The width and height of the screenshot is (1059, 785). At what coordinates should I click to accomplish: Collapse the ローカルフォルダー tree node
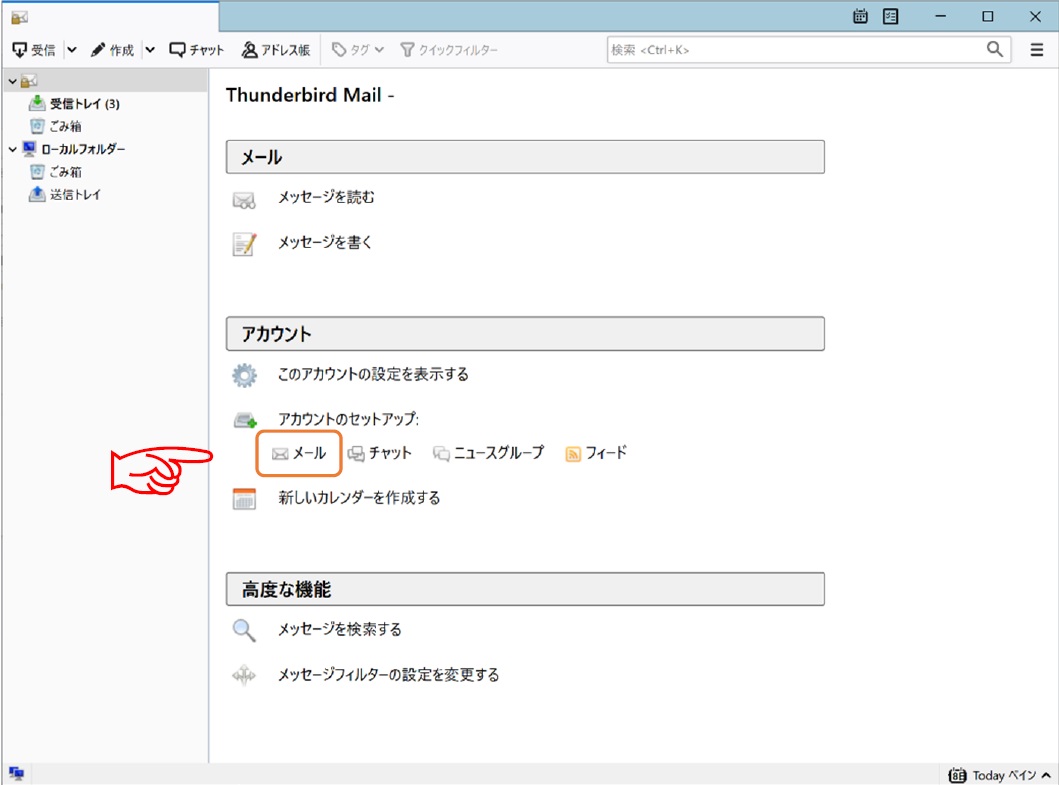[12, 149]
